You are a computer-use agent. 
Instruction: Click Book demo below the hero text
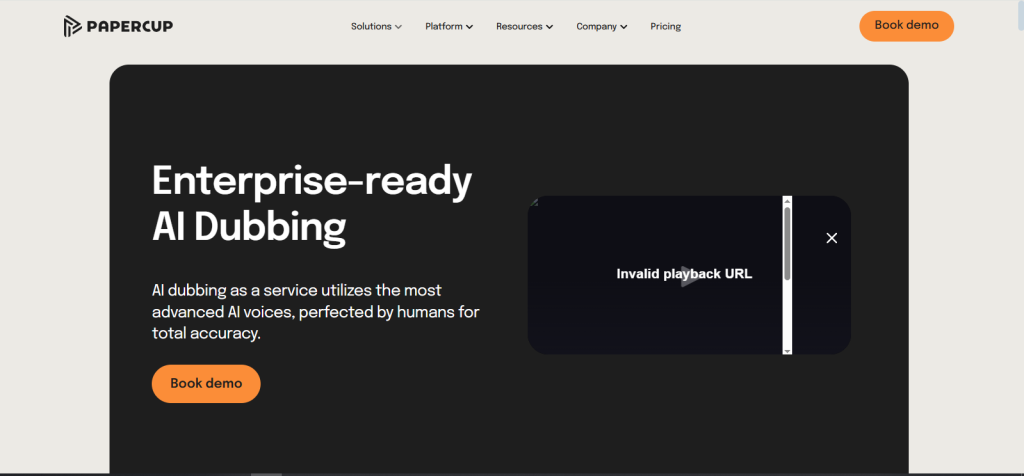(206, 384)
